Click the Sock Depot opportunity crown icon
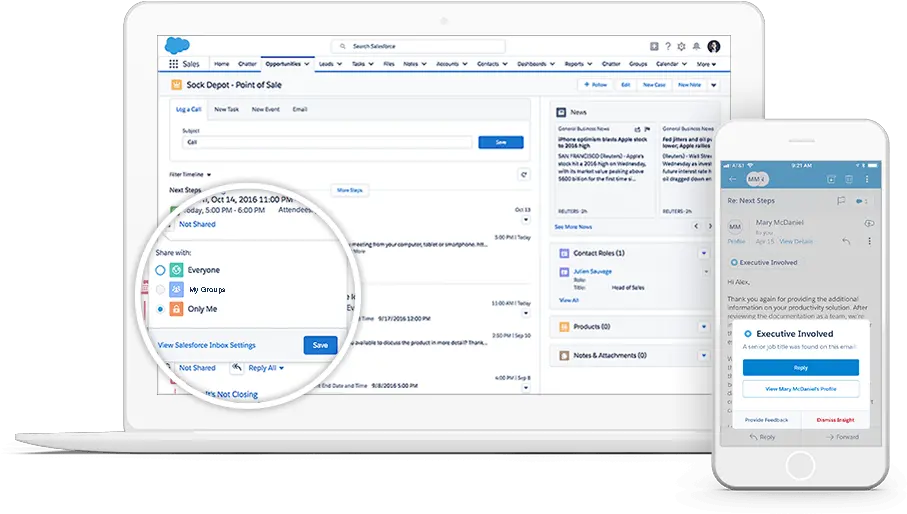The image size is (907, 514). (176, 85)
